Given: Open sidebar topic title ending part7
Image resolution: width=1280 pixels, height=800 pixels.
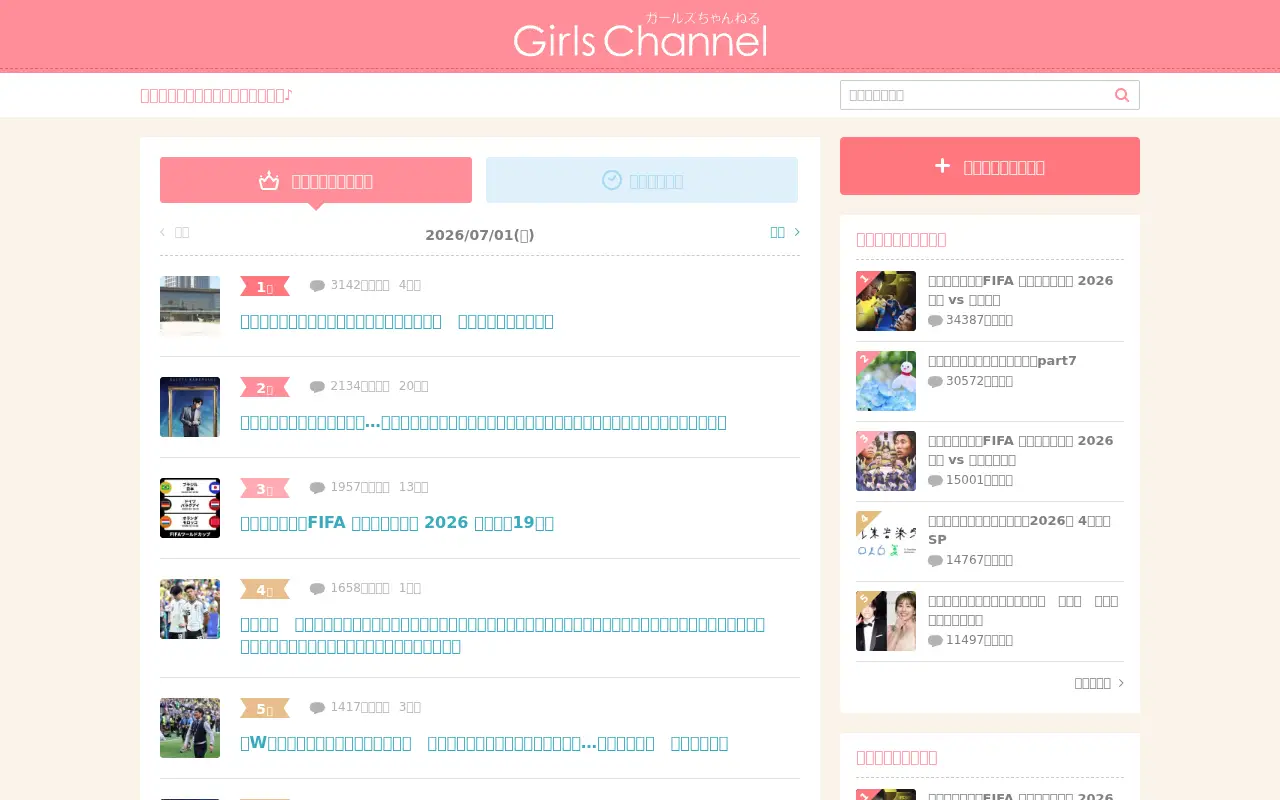Looking at the screenshot, I should click(x=1002, y=360).
